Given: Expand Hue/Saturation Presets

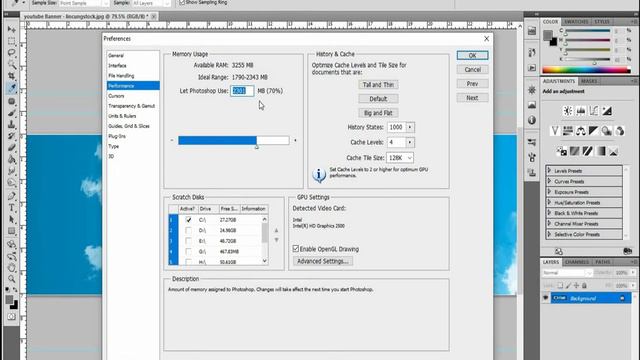Looking at the screenshot, I should pos(549,202).
